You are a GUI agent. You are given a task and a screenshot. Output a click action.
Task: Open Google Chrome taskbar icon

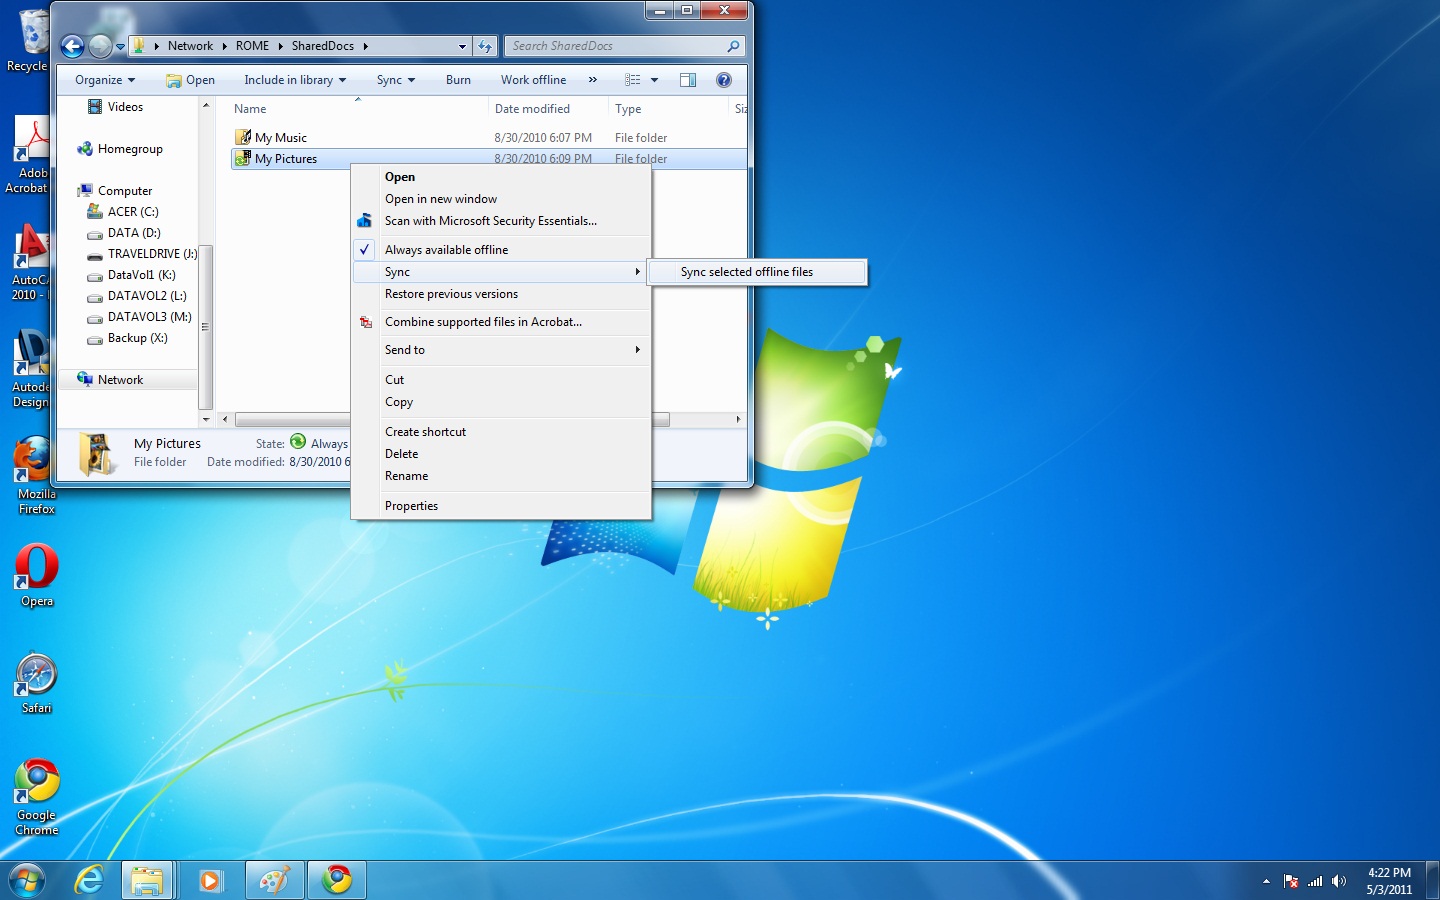point(337,880)
